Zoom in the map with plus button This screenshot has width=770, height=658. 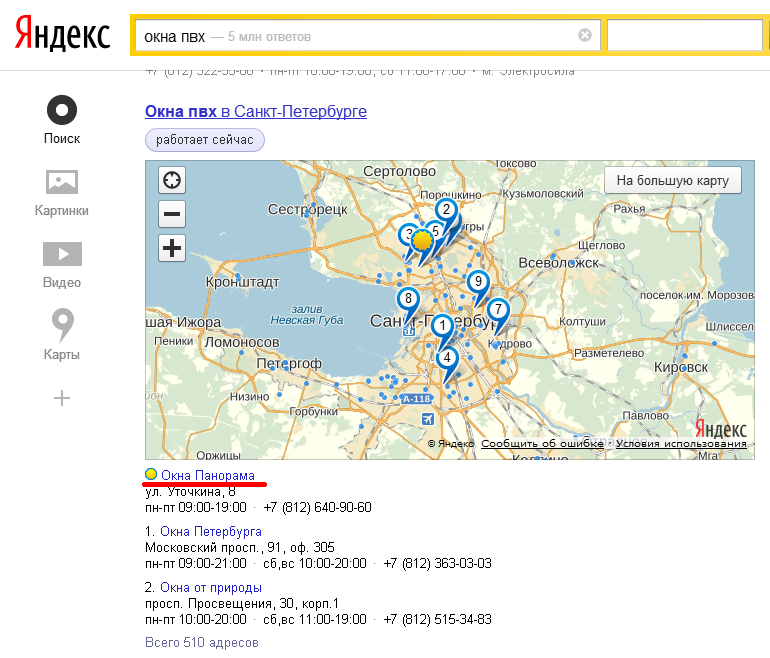[x=173, y=248]
